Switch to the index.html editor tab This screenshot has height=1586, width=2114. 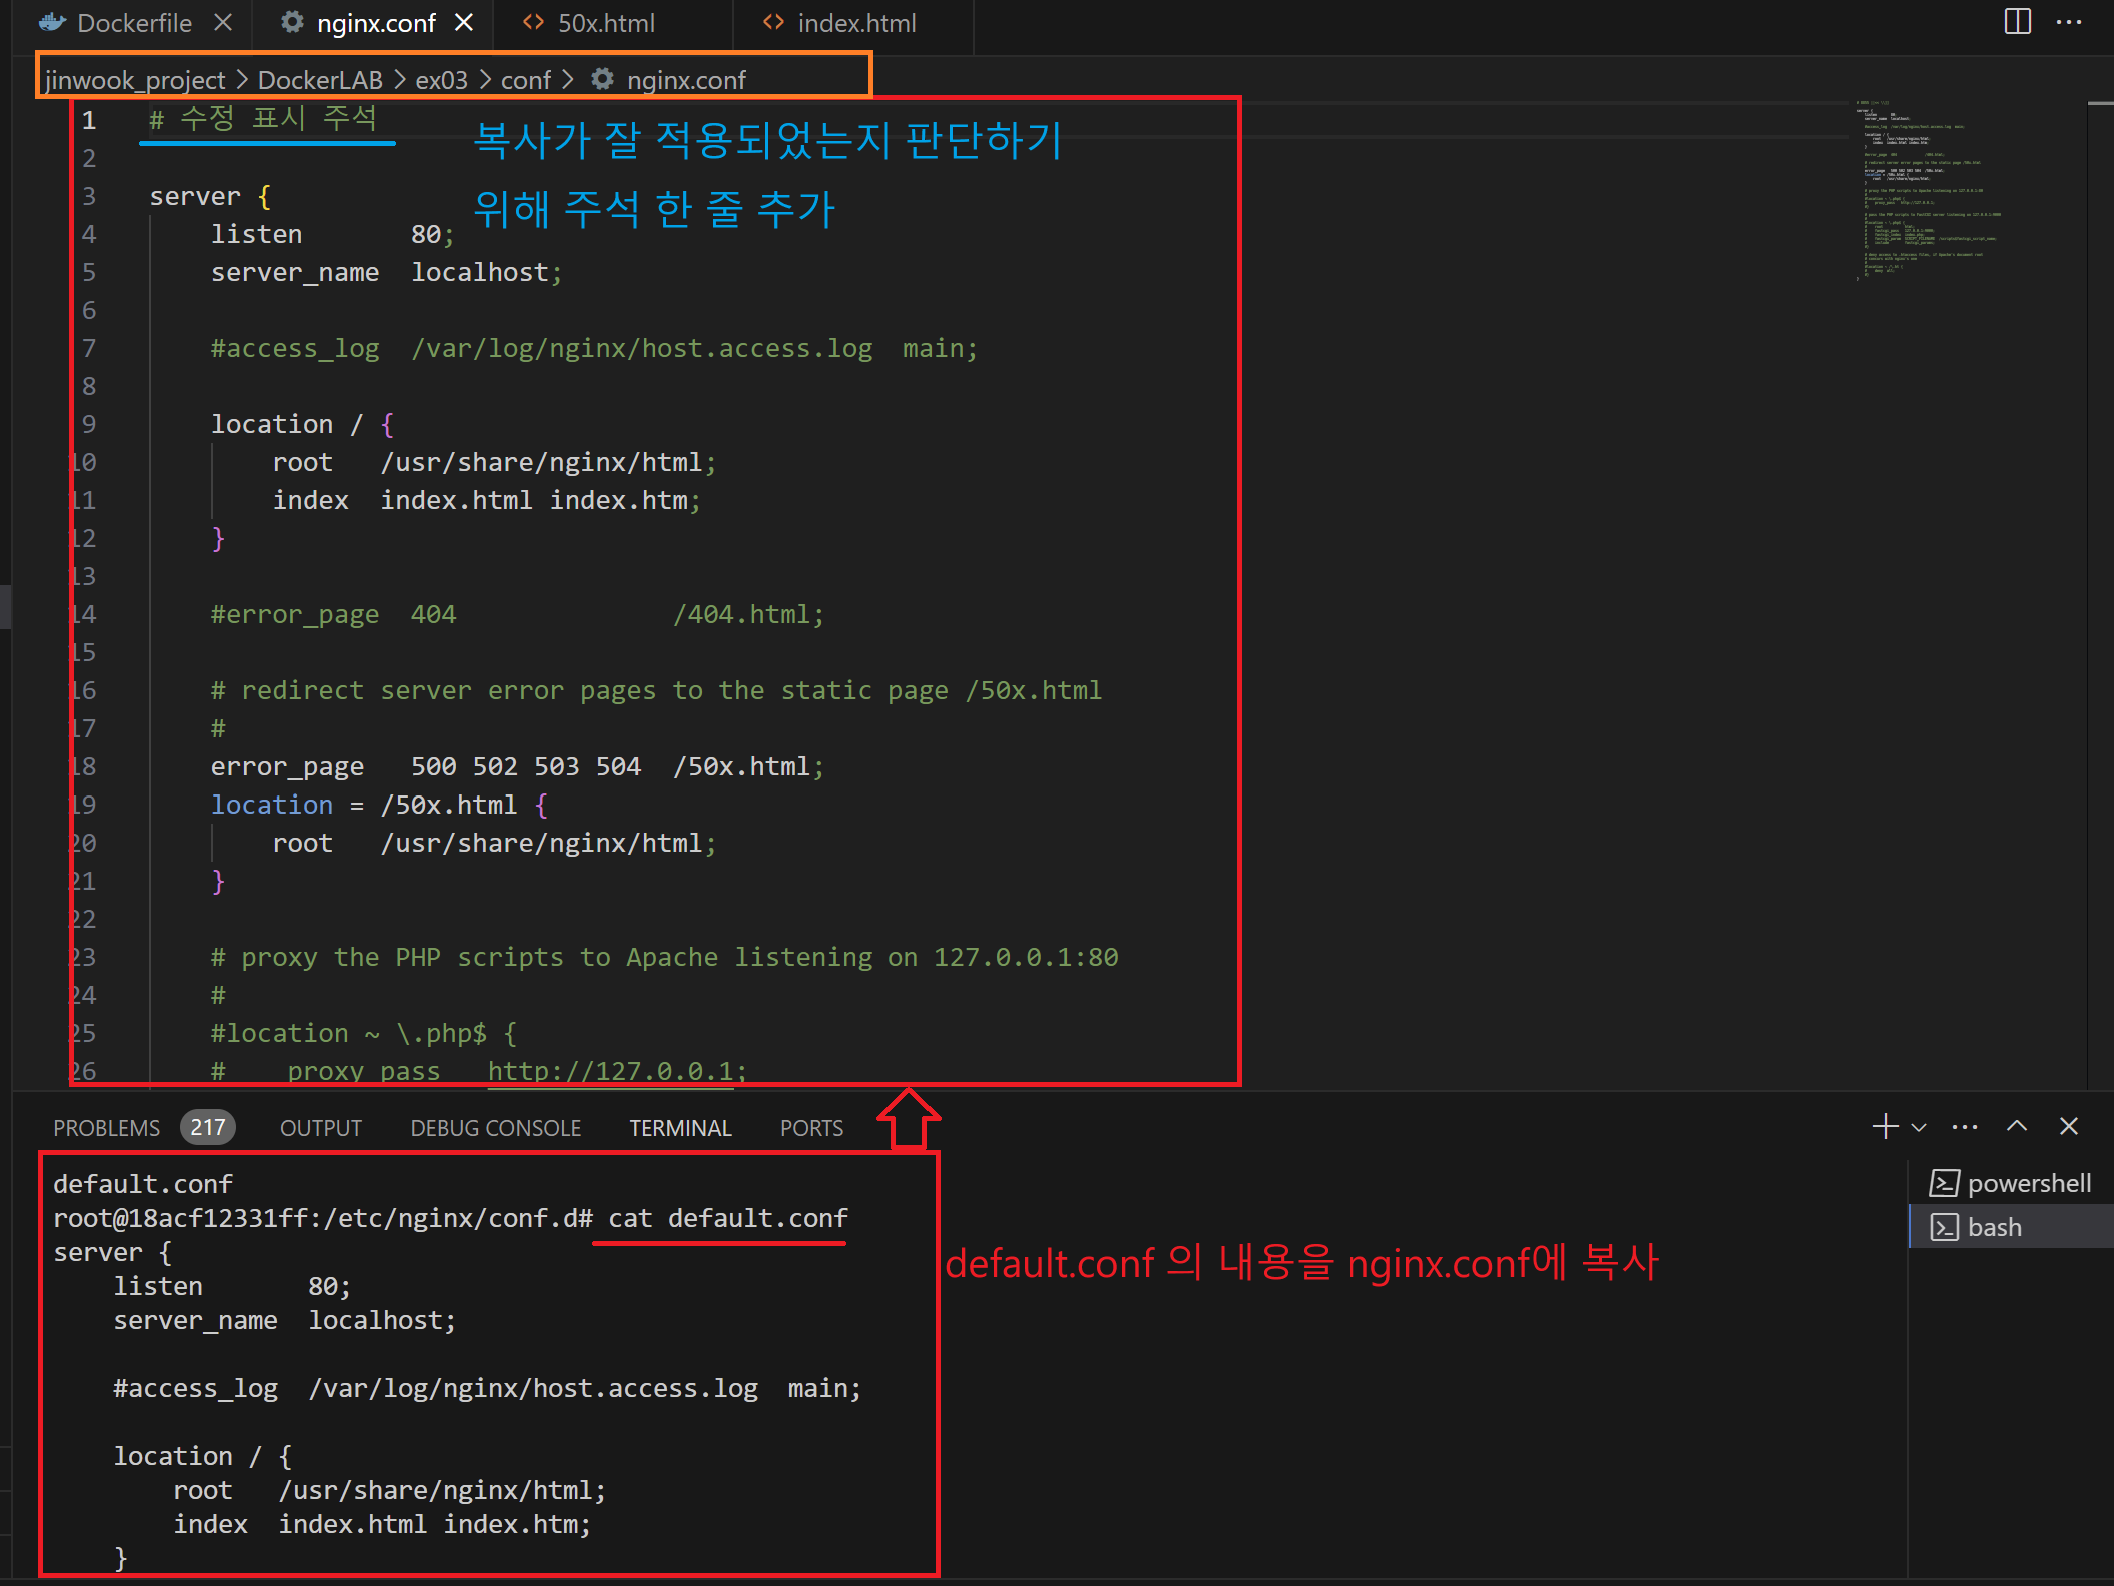pos(856,23)
